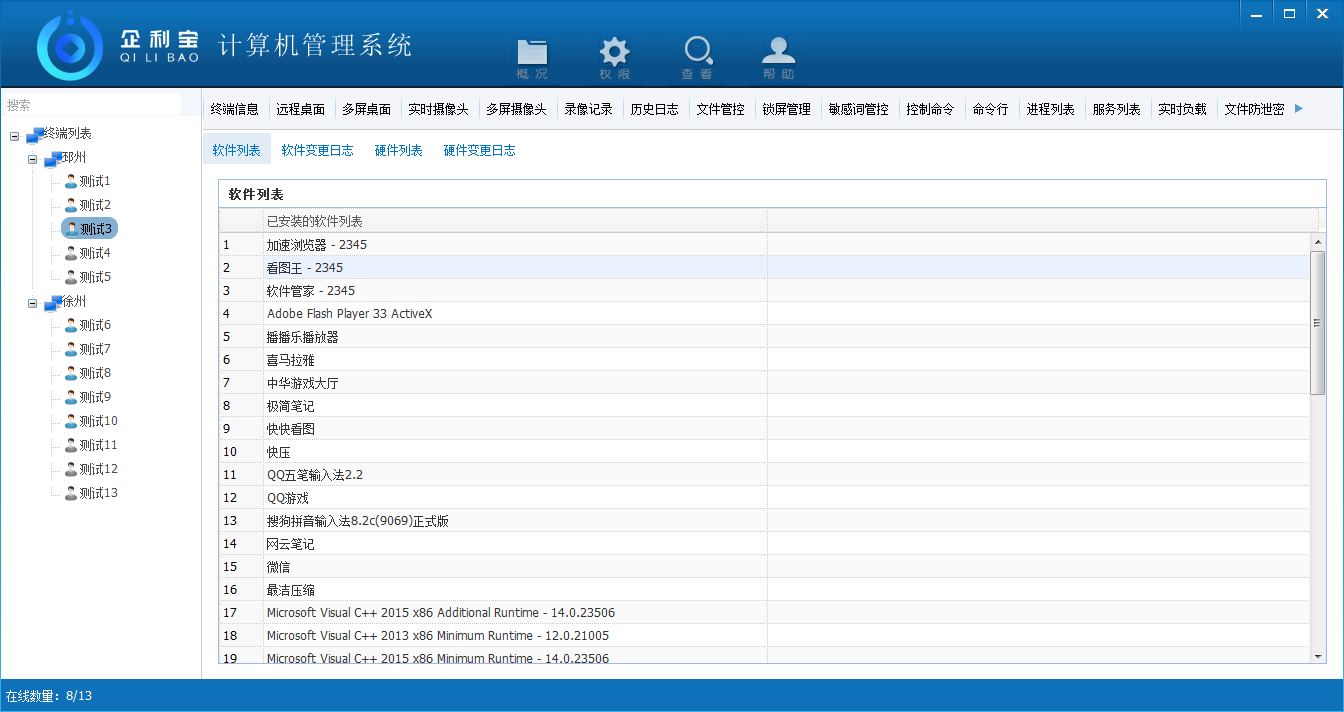This screenshot has width=1344, height=712.
Task: Open the 远程桌面 function
Action: pyautogui.click(x=300, y=109)
